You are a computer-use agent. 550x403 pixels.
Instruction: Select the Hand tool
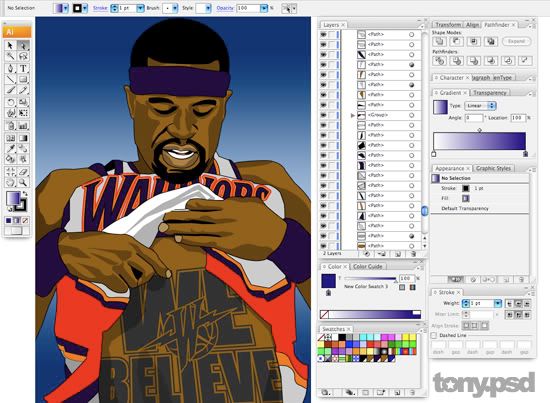(x=10, y=182)
